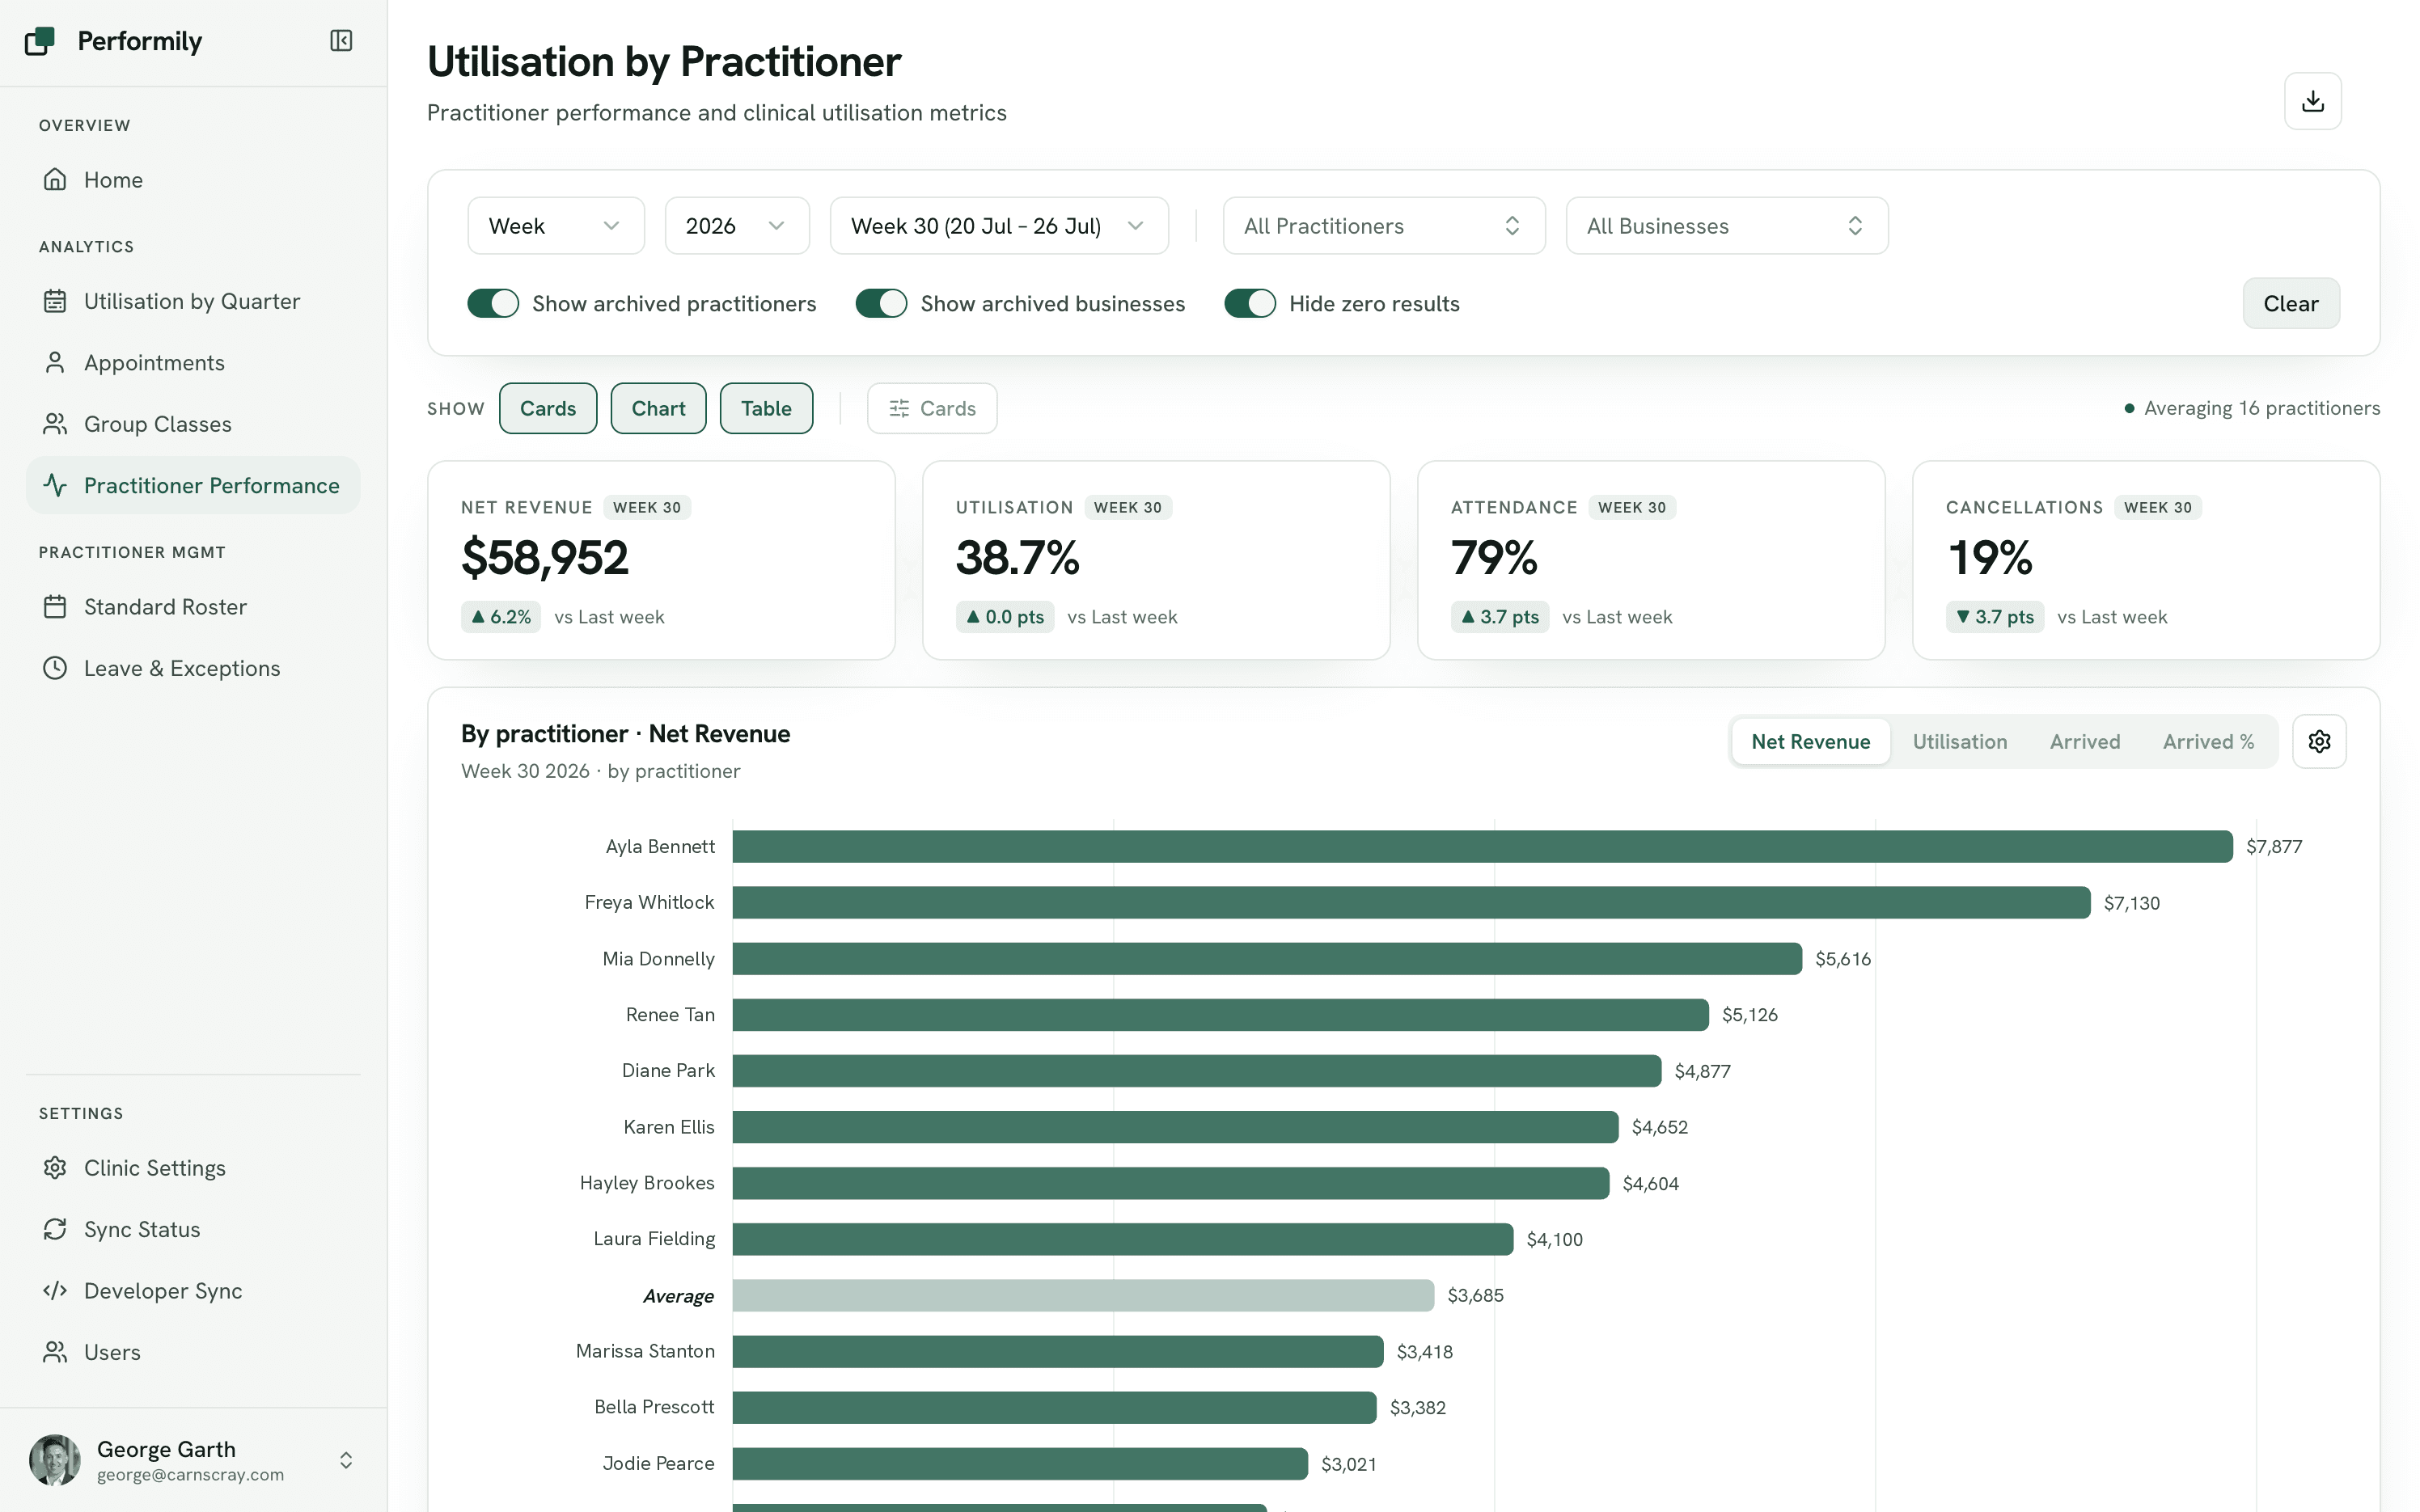2420x1512 pixels.
Task: Open chart settings gear icon
Action: pos(2319,741)
